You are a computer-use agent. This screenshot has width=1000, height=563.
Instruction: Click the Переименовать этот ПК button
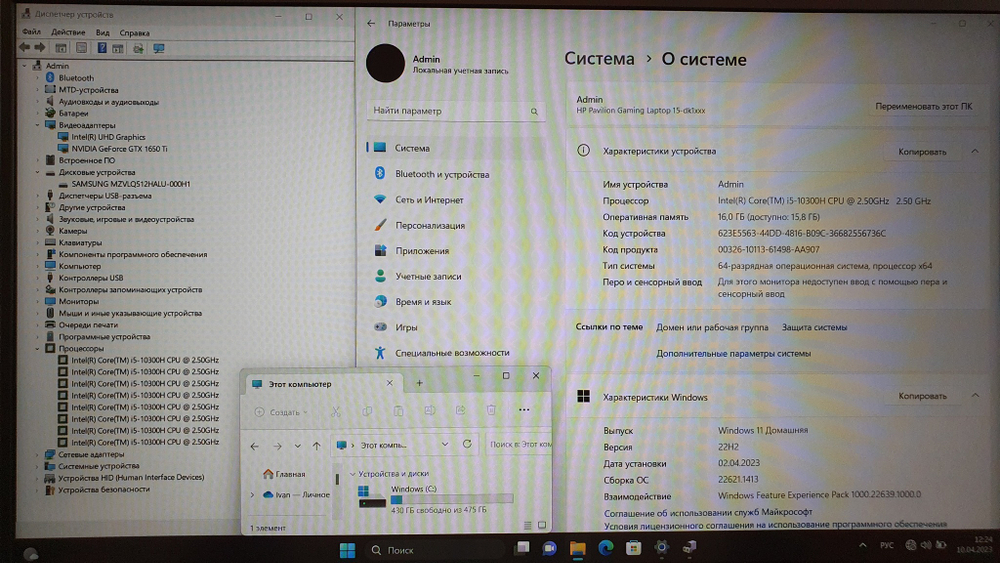tap(923, 106)
